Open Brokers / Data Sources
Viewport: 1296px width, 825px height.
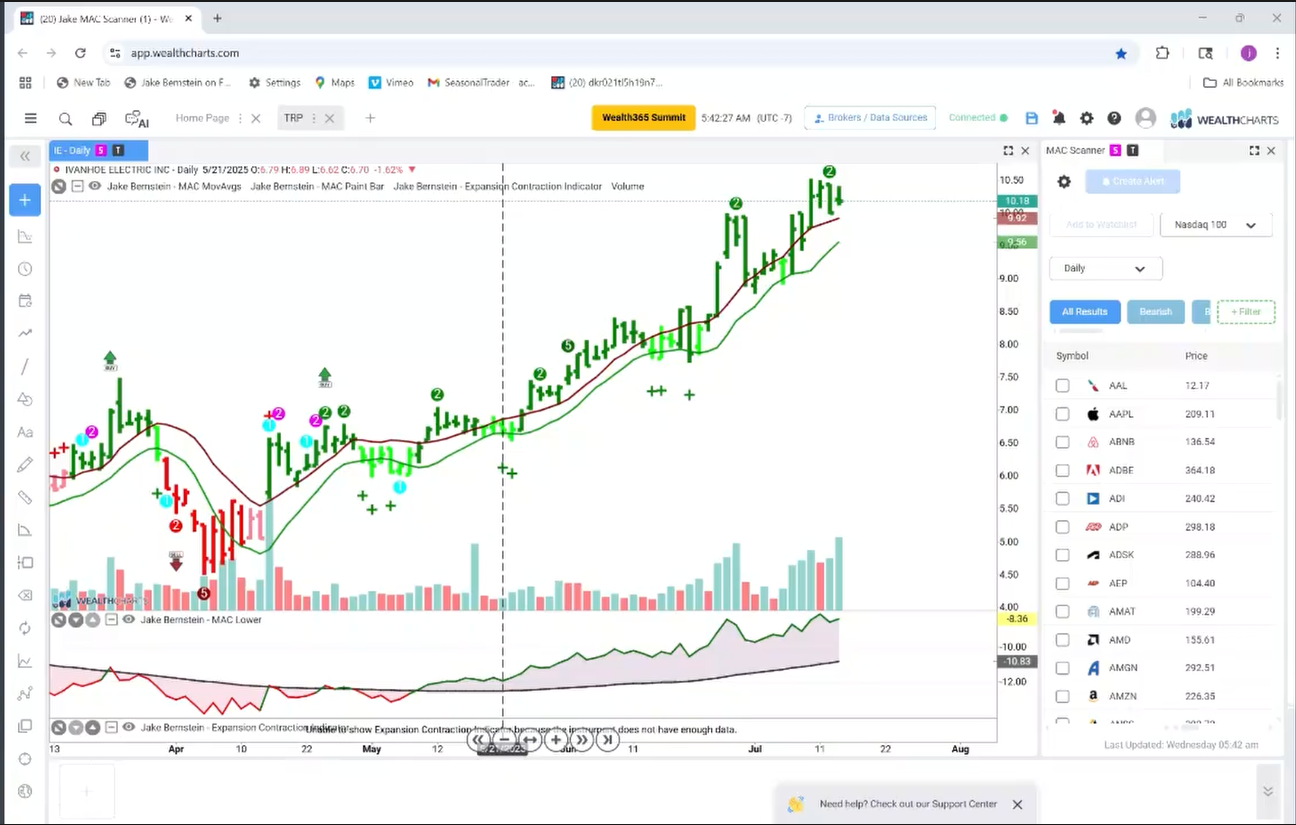click(870, 118)
